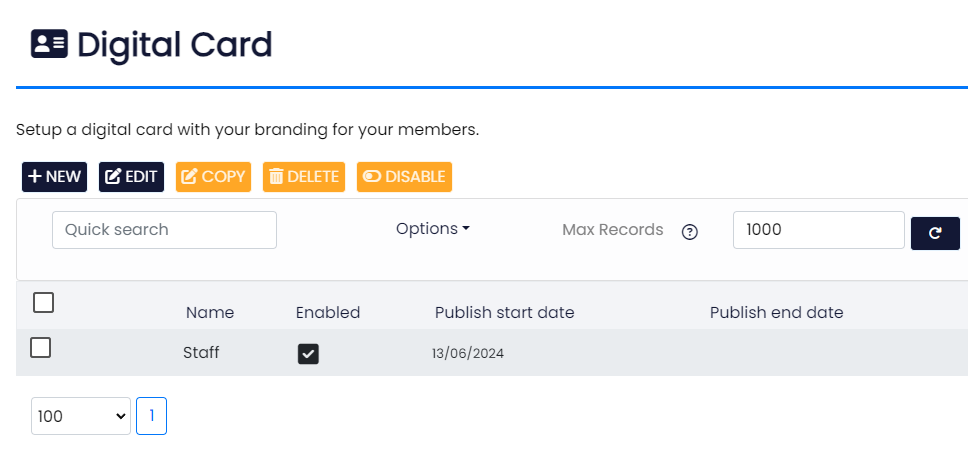Click the Max Records 1000 input
This screenshot has width=968, height=454.
(x=819, y=230)
